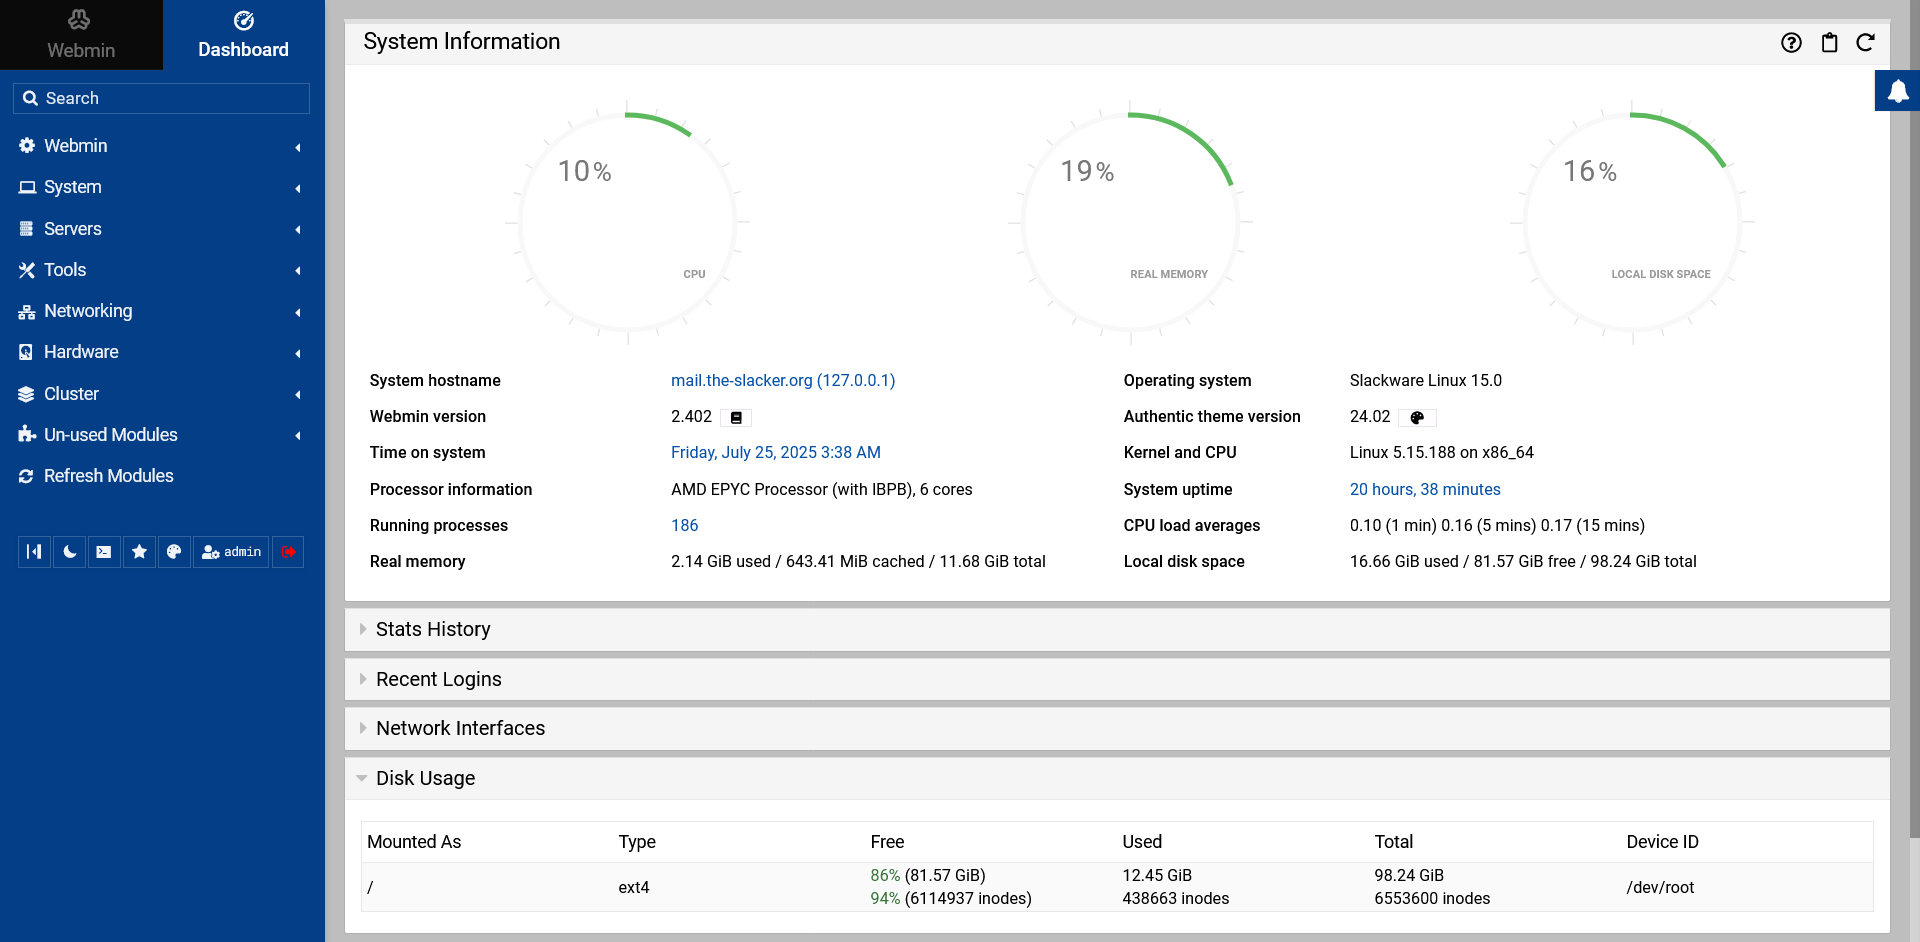Open favorites star icon in sidebar
Viewport: 1920px width, 942px height.
point(139,552)
